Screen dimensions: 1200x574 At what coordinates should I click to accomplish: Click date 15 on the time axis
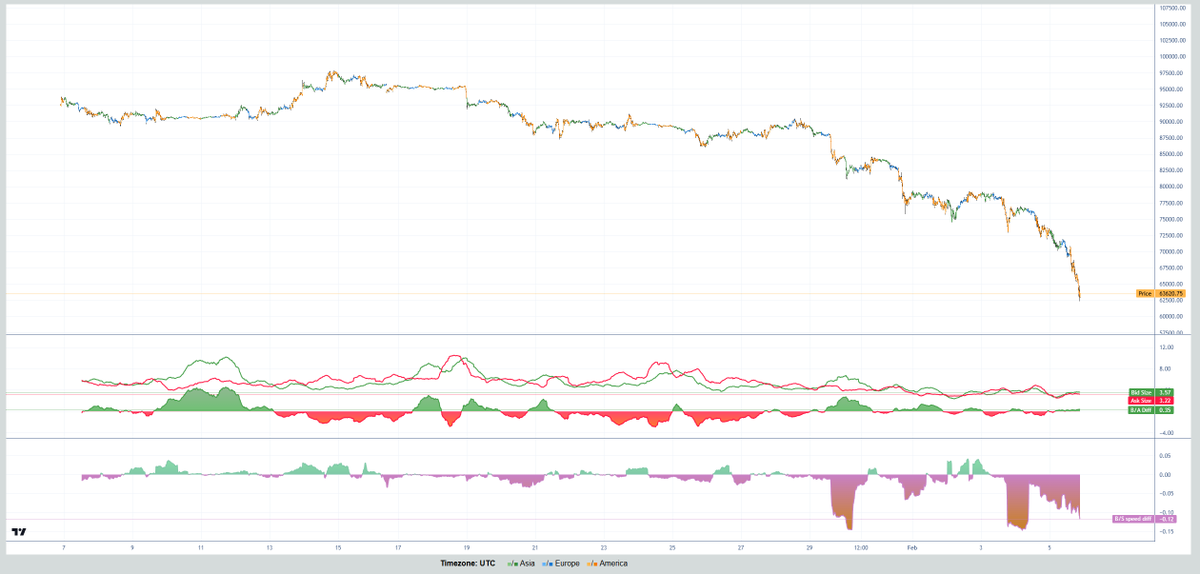338,548
